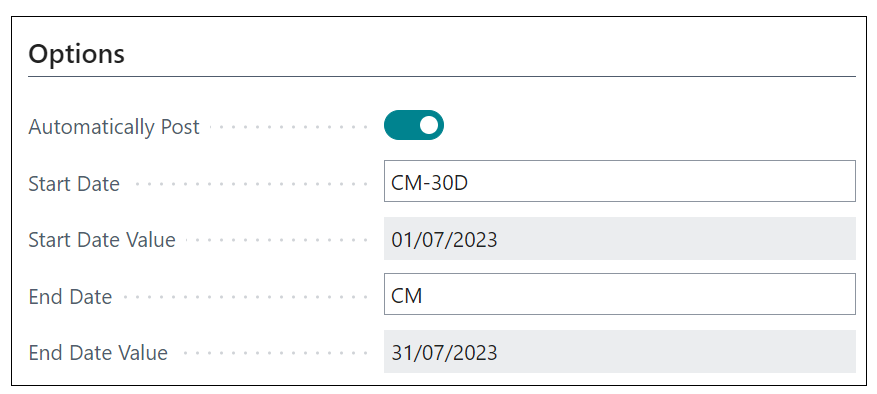
Task: Collapse the Options section heading
Action: coord(77,54)
